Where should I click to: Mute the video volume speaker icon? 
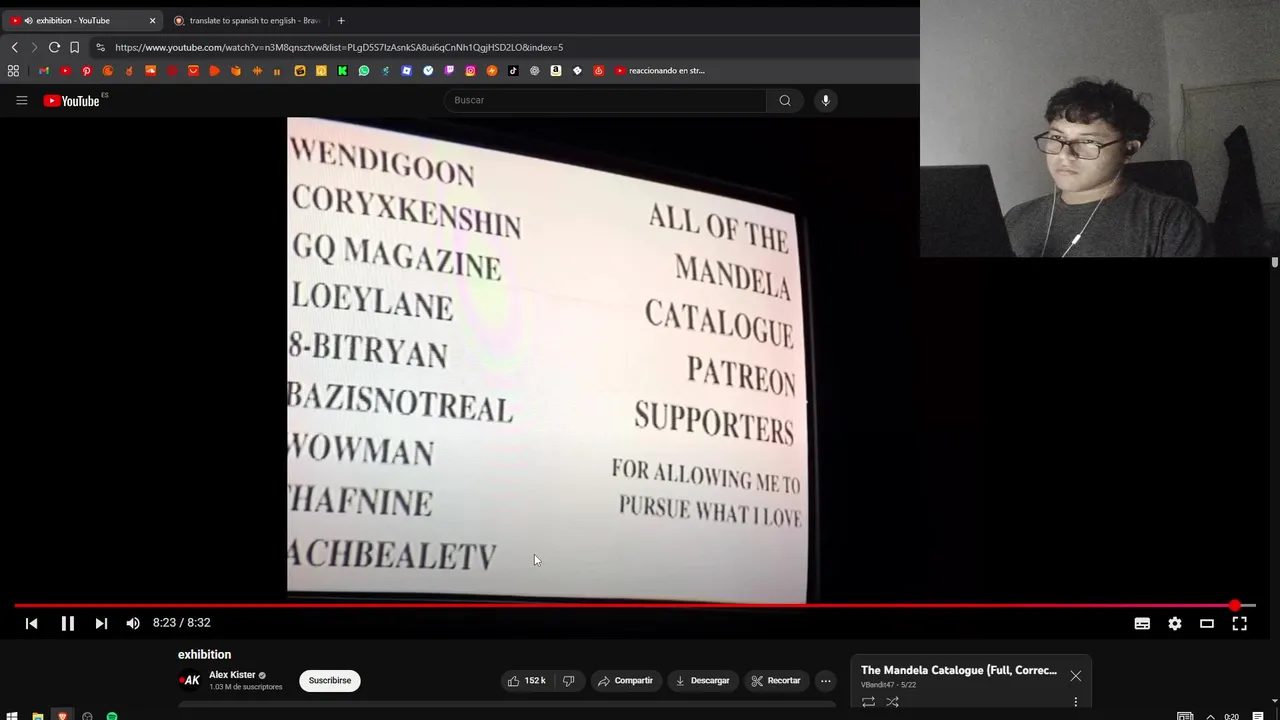point(133,623)
